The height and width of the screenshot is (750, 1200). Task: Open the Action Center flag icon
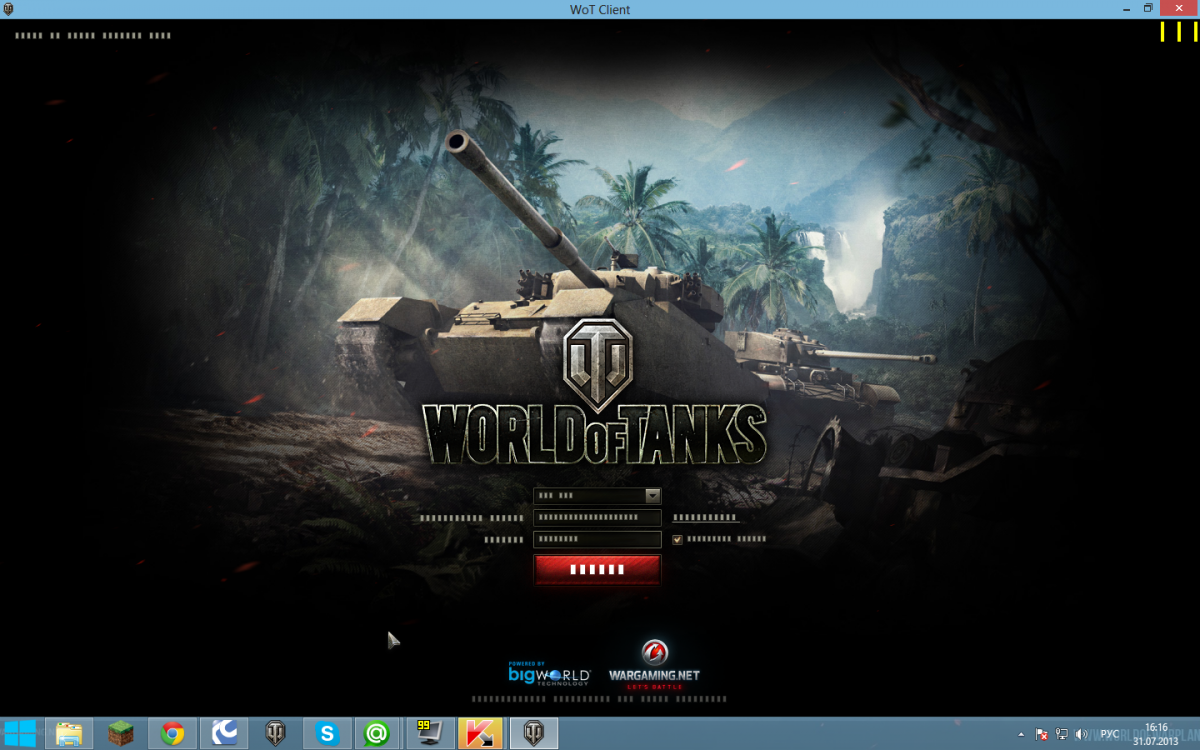(1042, 734)
